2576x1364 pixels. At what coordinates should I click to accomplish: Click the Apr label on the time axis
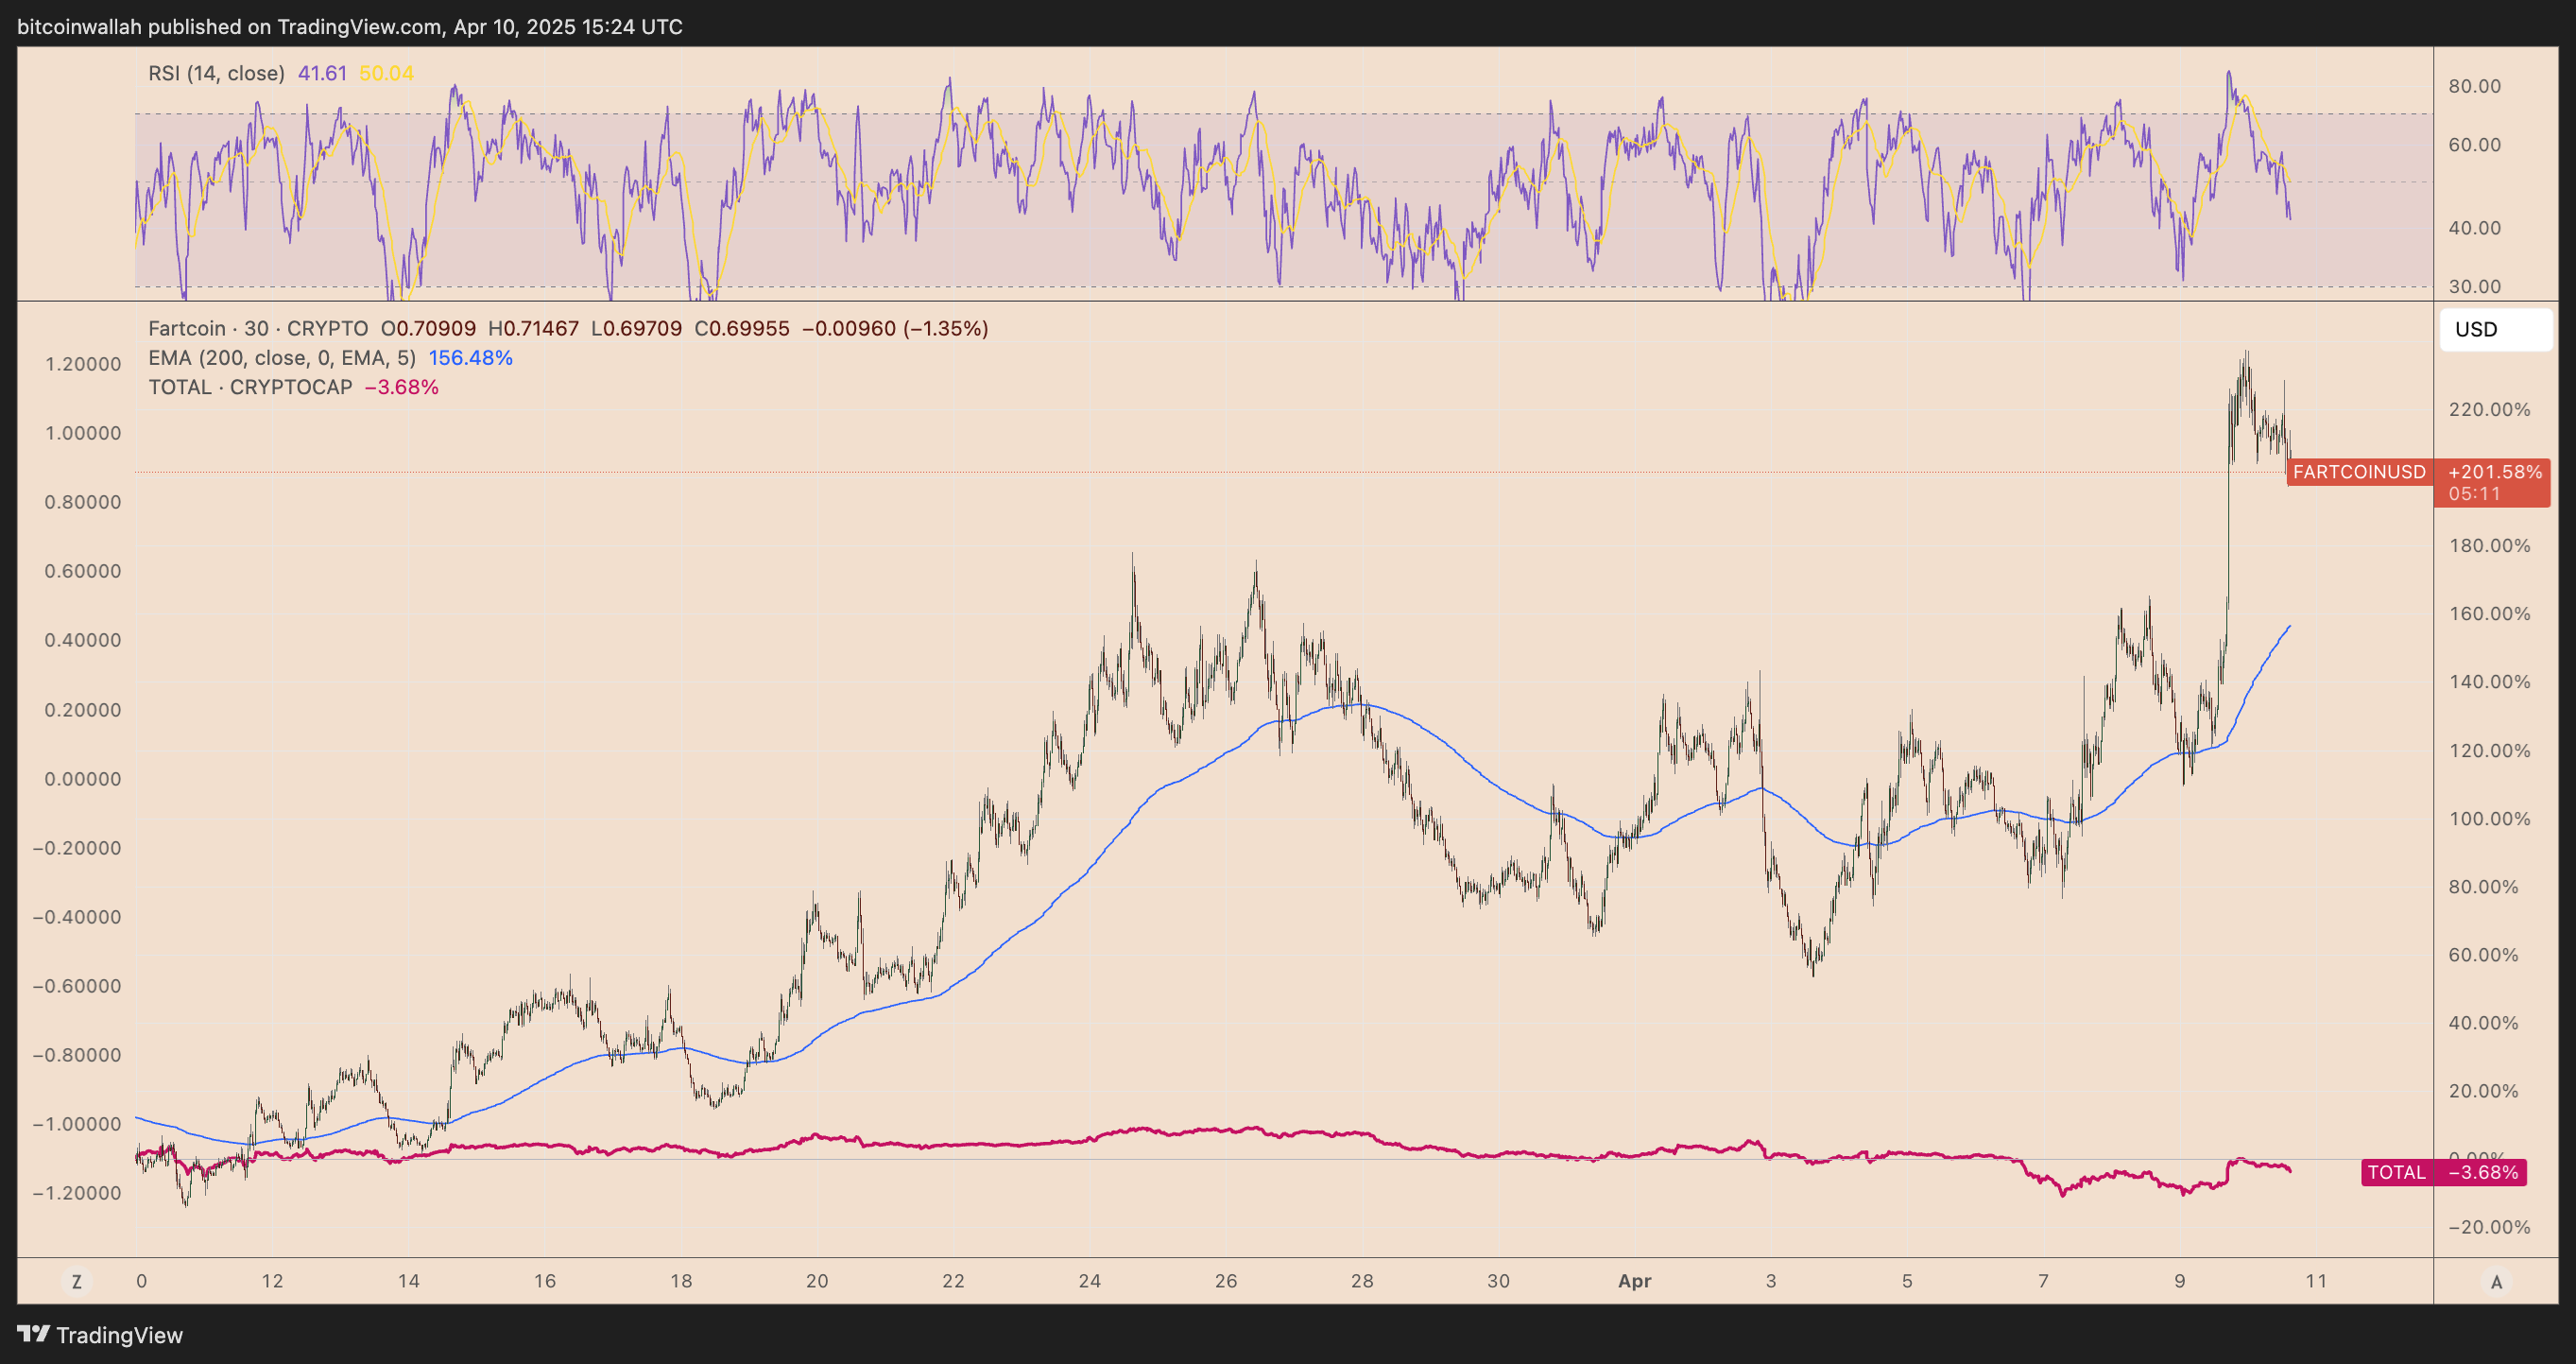point(1634,1281)
